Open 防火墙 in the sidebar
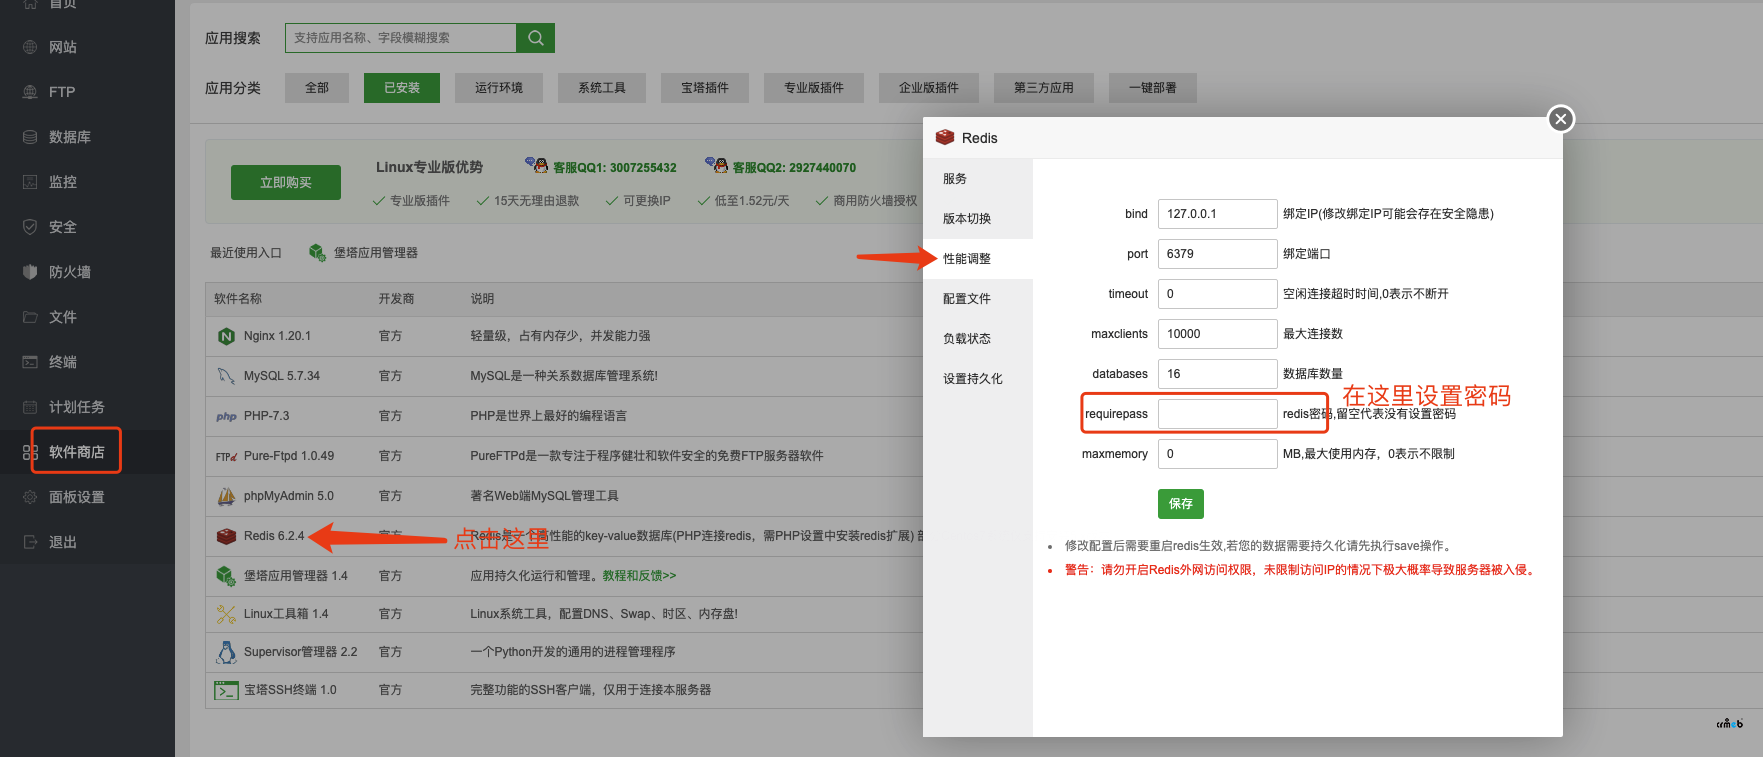This screenshot has height=757, width=1763. (x=69, y=272)
